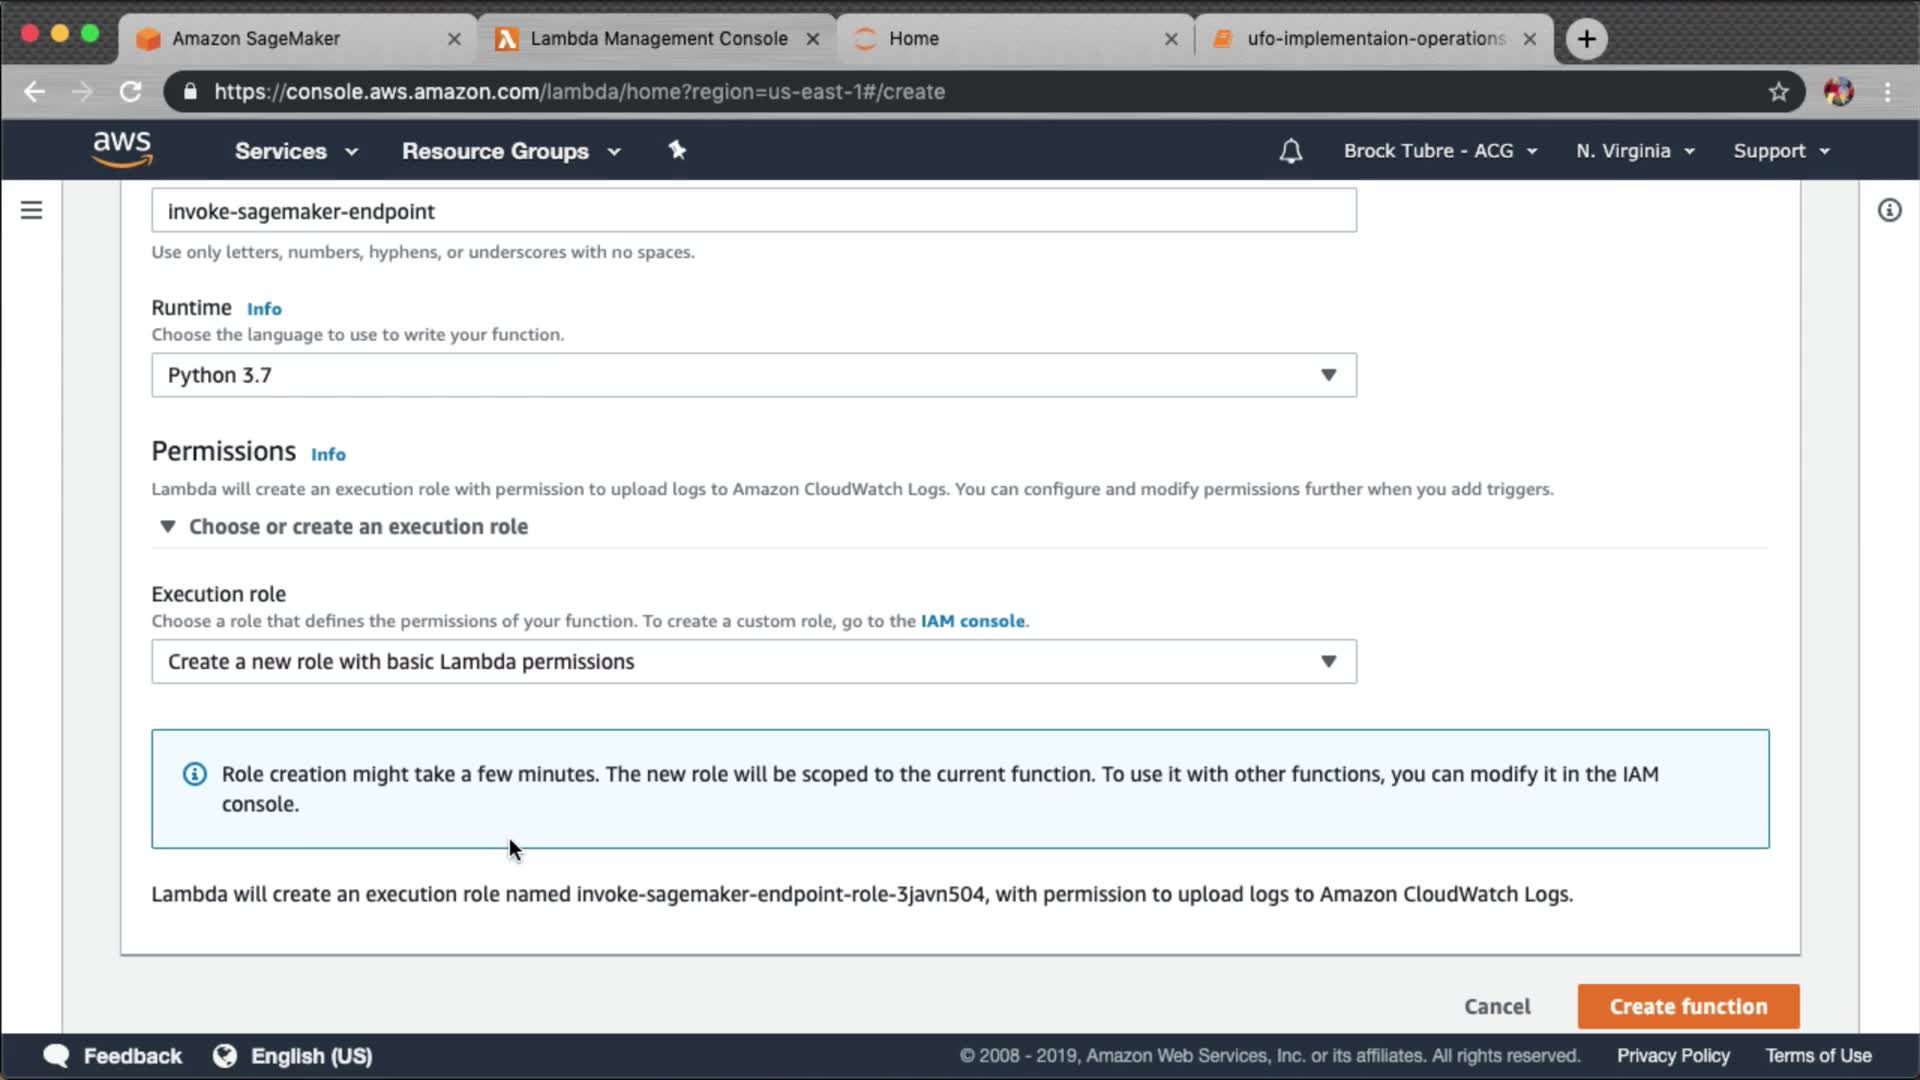
Task: Bookmark page with the star icon
Action: 1778,92
